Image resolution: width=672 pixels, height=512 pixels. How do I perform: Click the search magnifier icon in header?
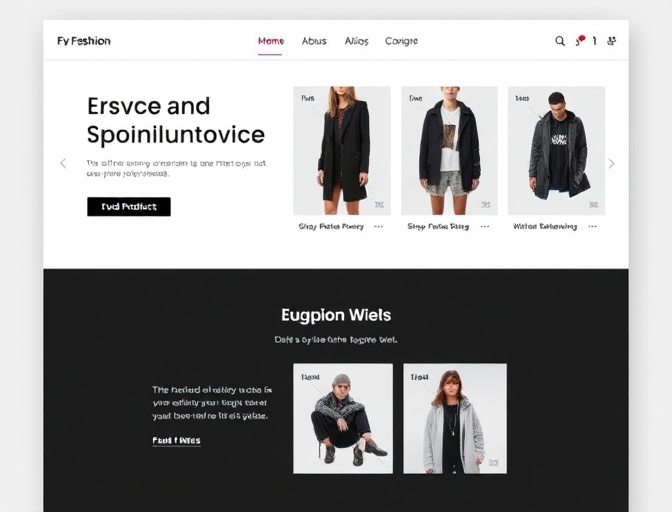click(560, 41)
